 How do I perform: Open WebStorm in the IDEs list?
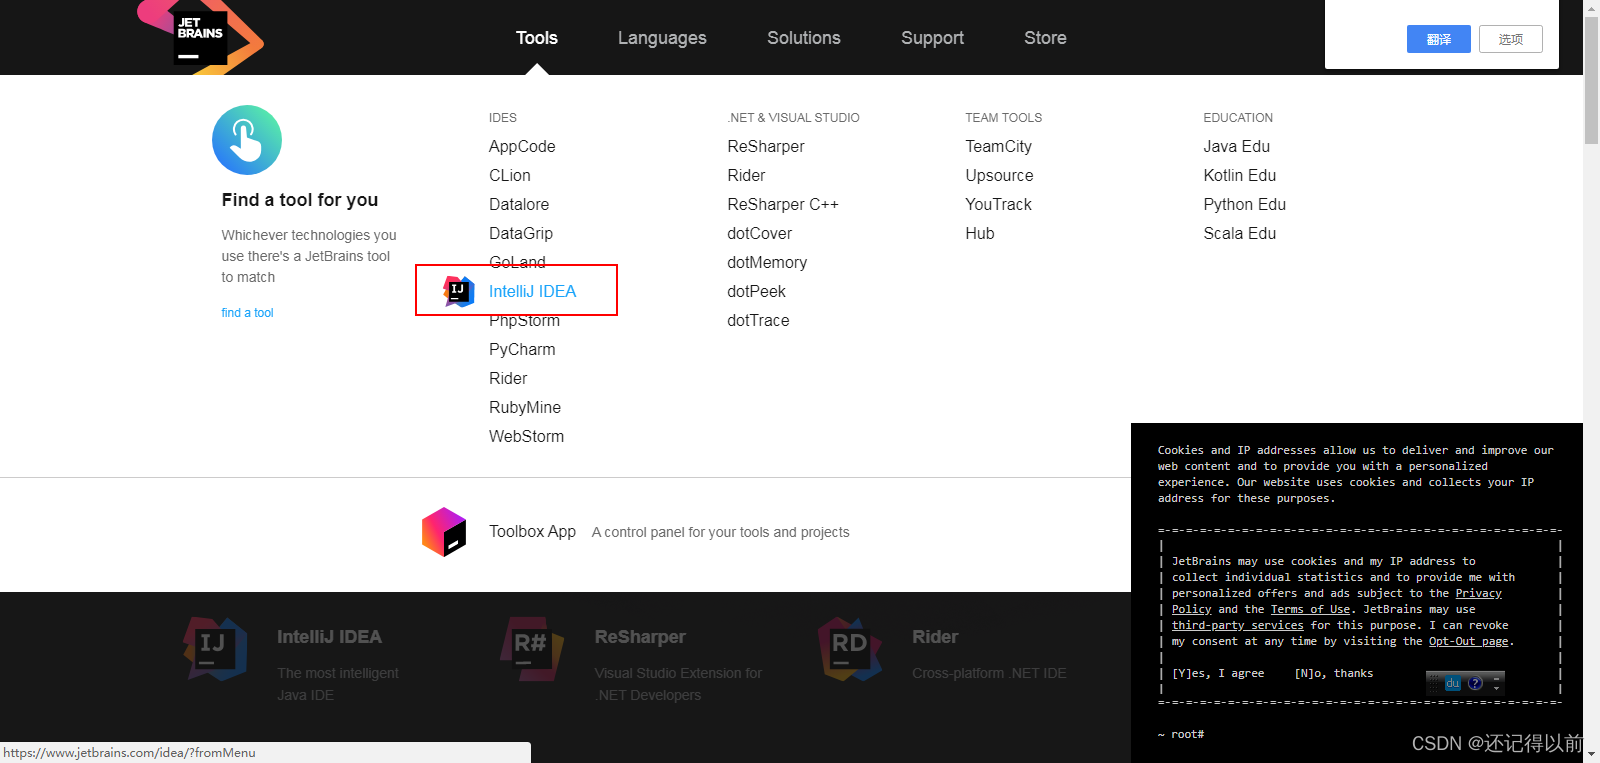(526, 436)
